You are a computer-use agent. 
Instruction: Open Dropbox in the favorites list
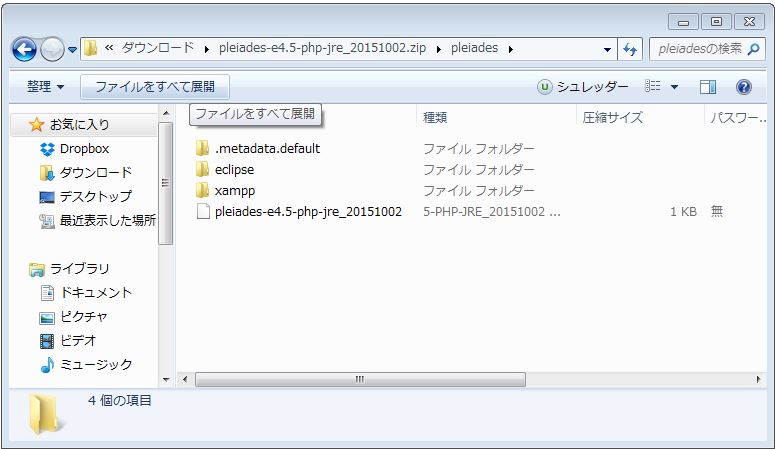coord(84,148)
